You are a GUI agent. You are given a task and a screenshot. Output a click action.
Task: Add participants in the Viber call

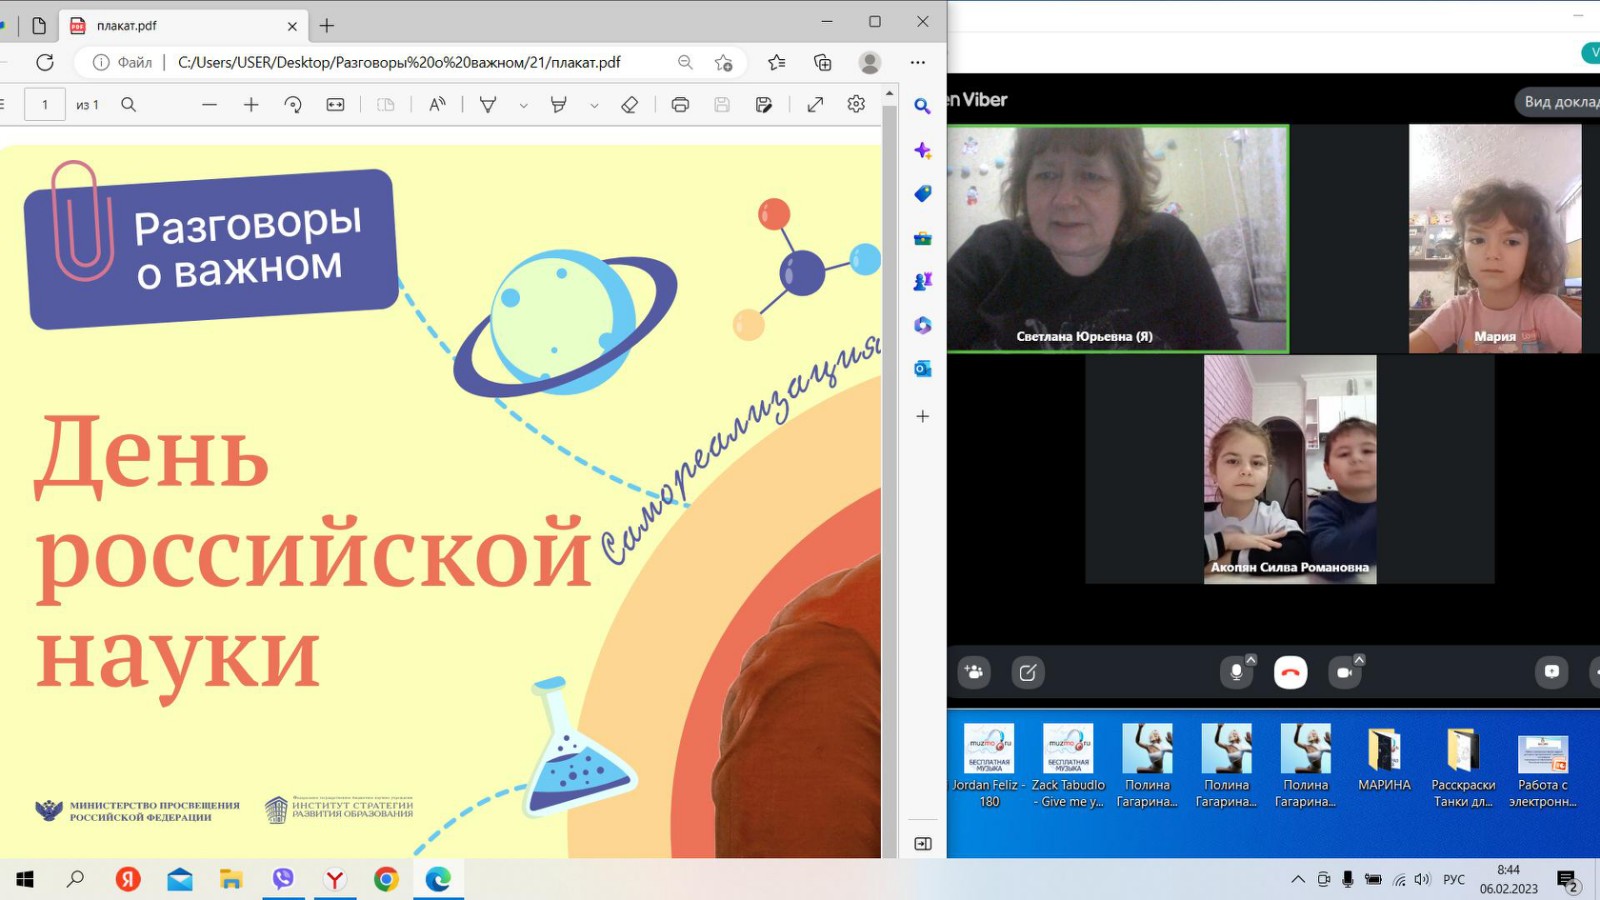[974, 672]
